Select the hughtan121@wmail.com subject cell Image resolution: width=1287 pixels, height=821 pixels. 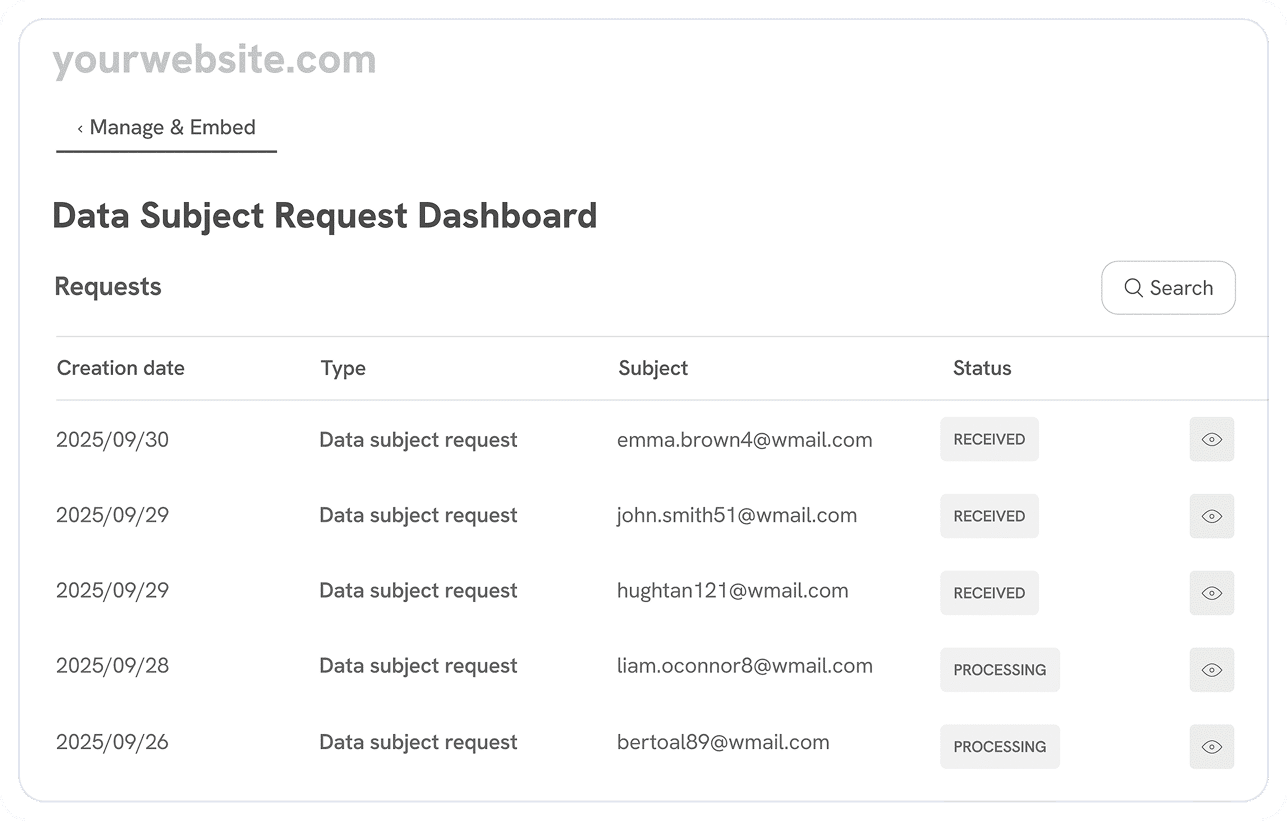[x=732, y=591]
